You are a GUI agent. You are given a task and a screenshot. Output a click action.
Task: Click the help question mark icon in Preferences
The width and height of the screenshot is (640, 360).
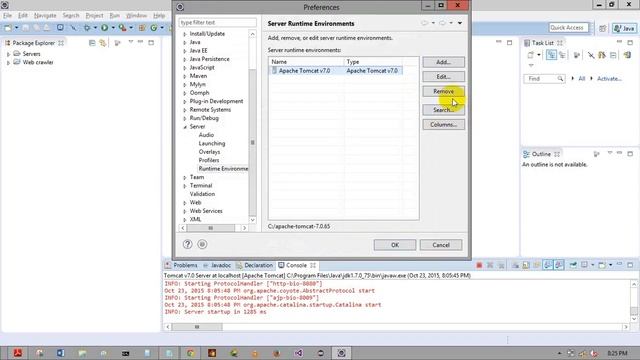[x=187, y=244]
